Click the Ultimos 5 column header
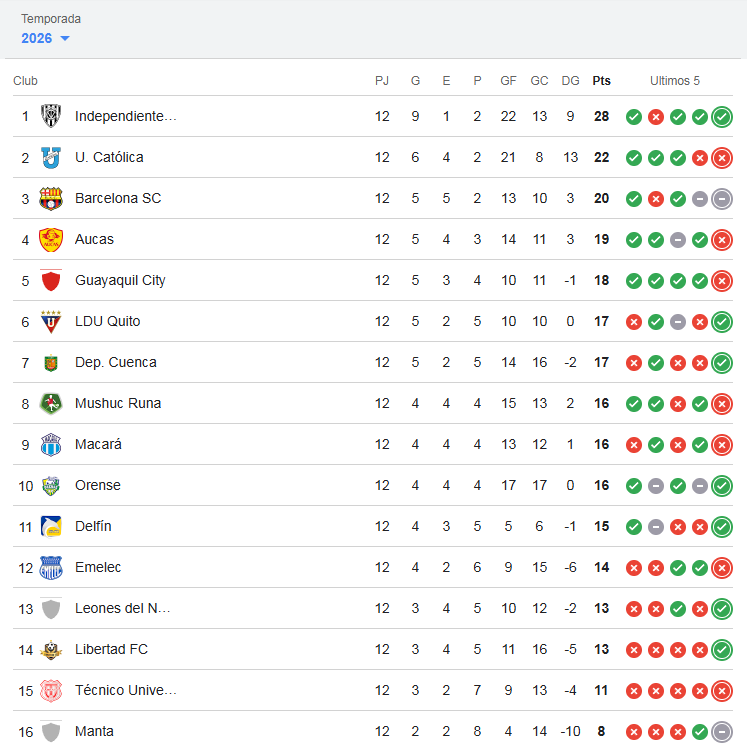 (675, 81)
